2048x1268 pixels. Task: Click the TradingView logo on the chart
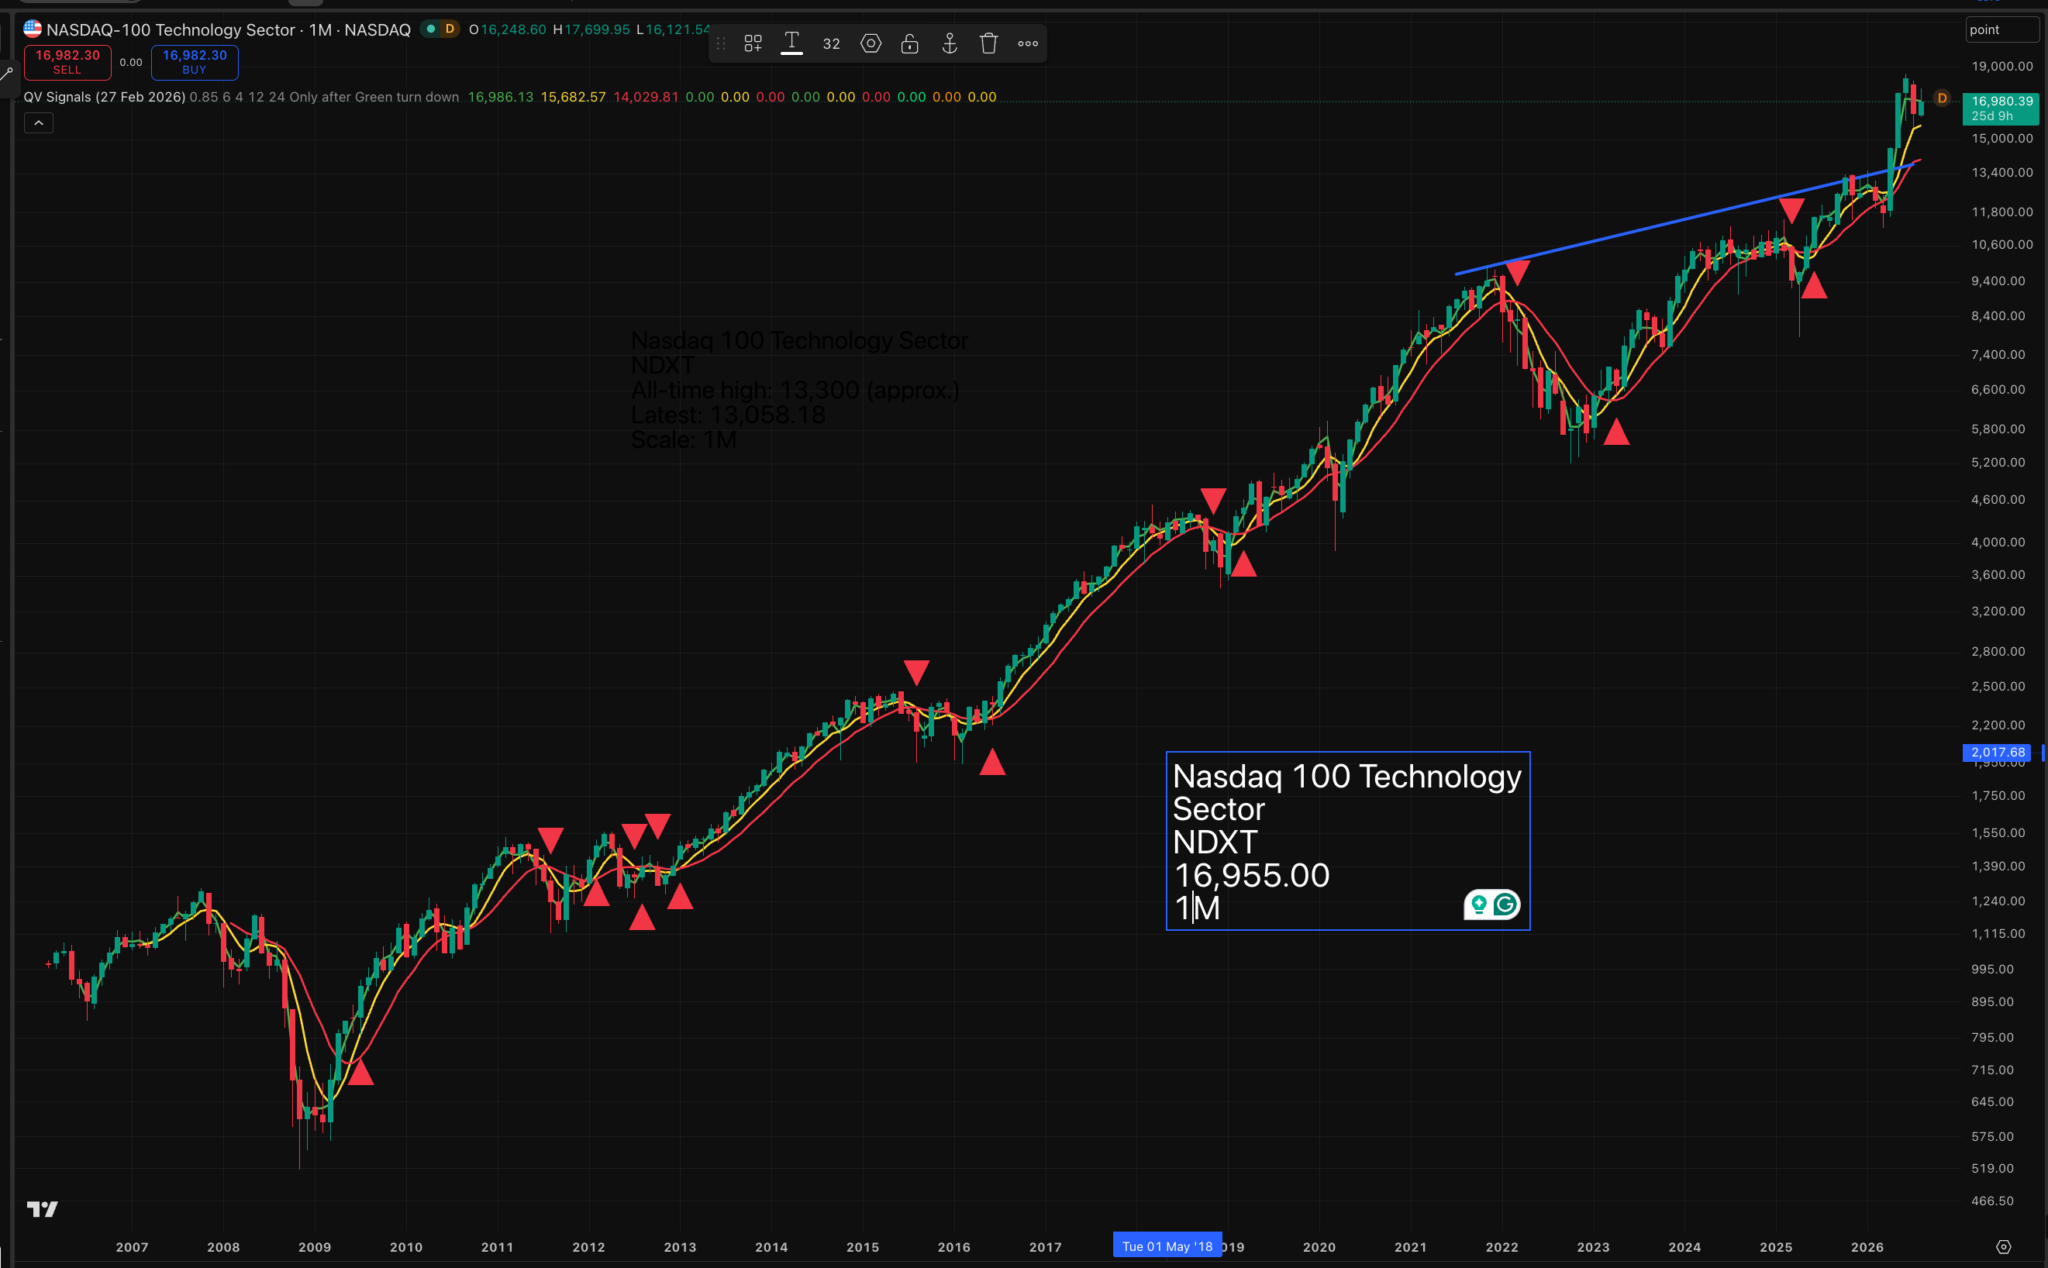tap(42, 1209)
